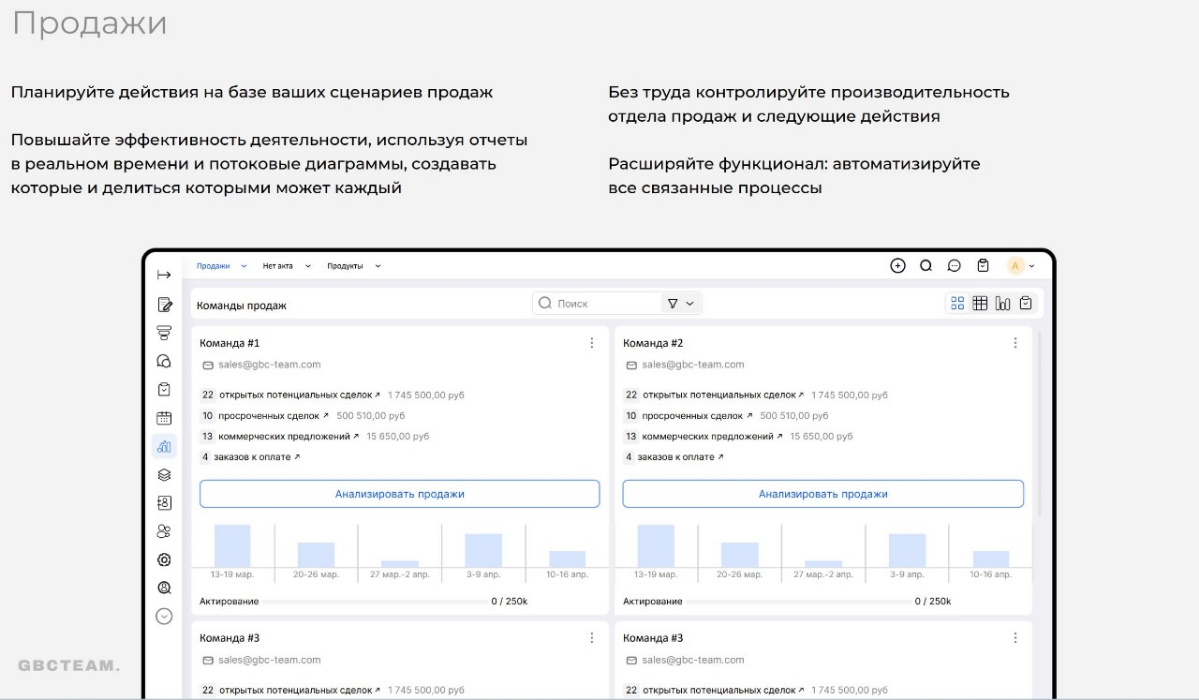This screenshot has width=1199, height=700.
Task: Open the tasks clipboard icon in sidebar
Action: tap(164, 389)
